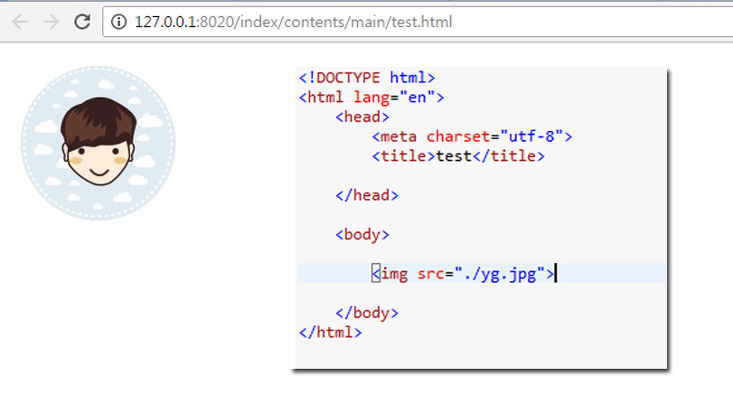Click the closing </body> tag

[x=367, y=313]
